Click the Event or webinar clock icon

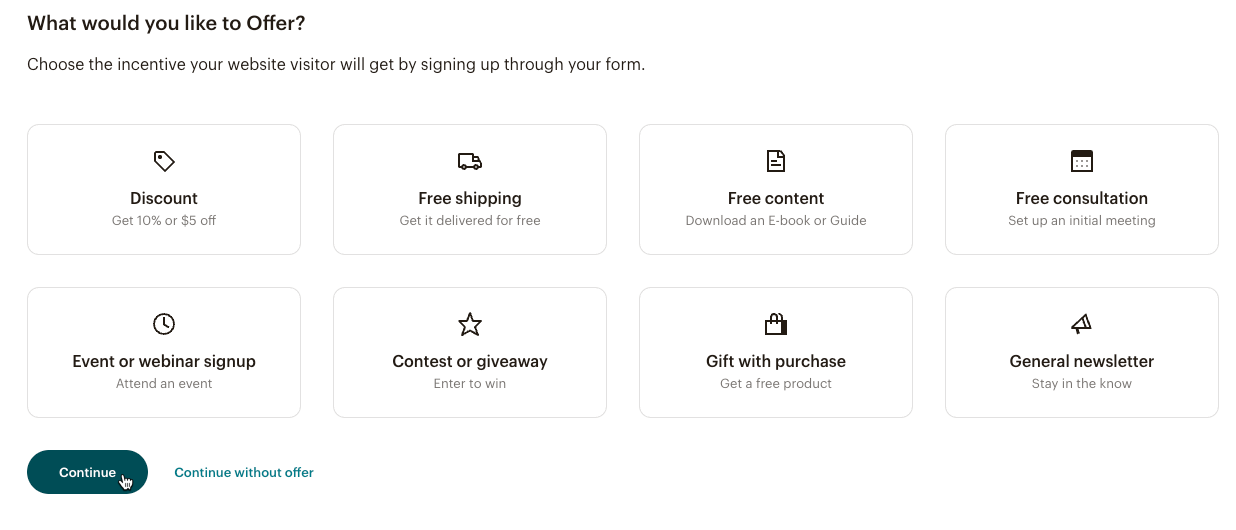coord(164,324)
